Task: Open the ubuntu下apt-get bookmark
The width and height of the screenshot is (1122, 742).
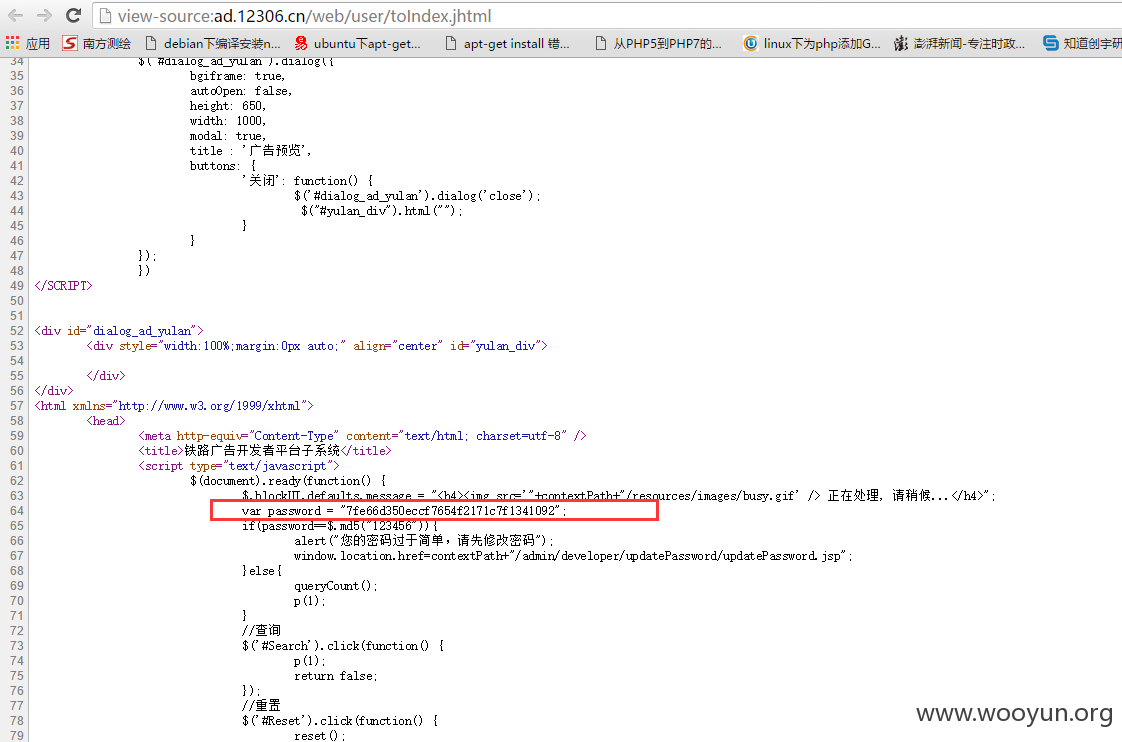Action: pyautogui.click(x=358, y=44)
